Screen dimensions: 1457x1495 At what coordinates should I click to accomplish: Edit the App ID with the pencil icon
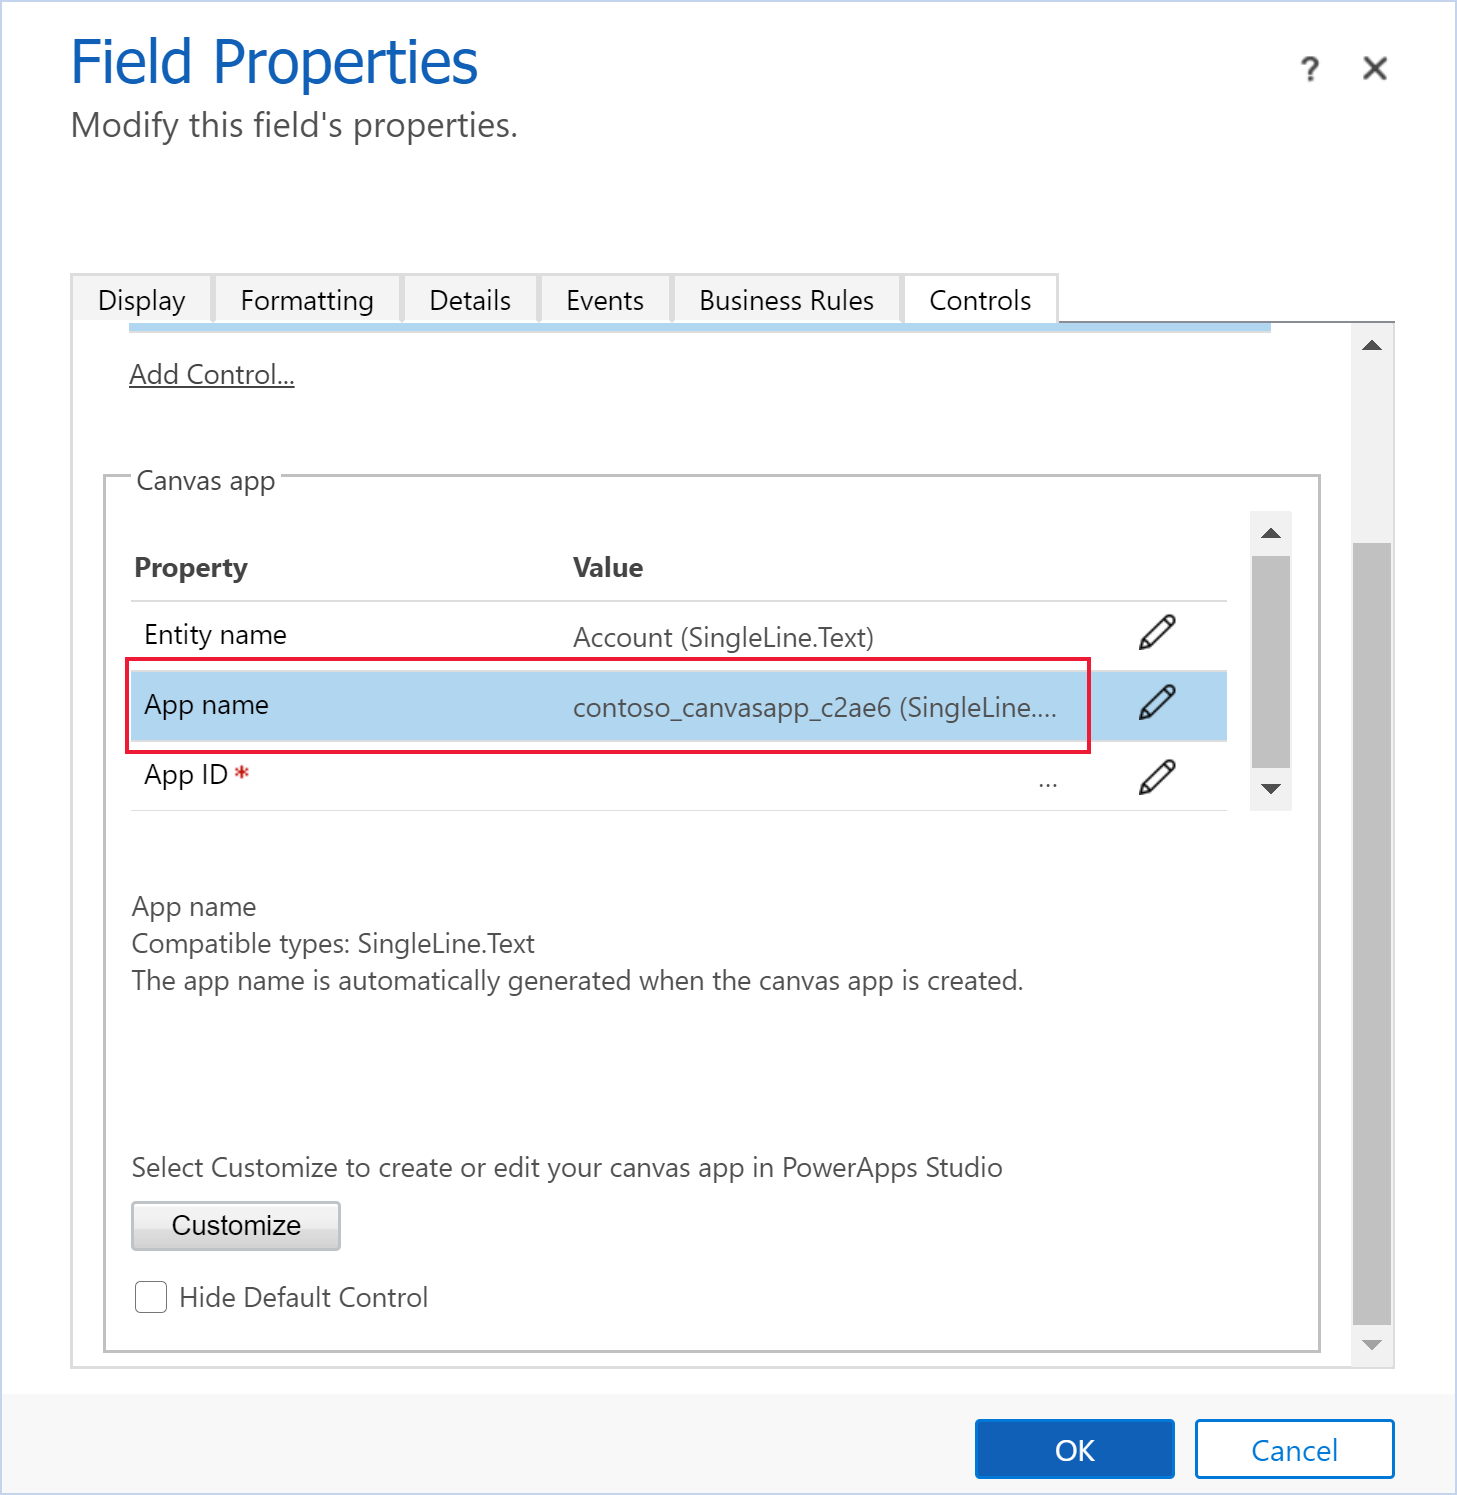pyautogui.click(x=1156, y=777)
